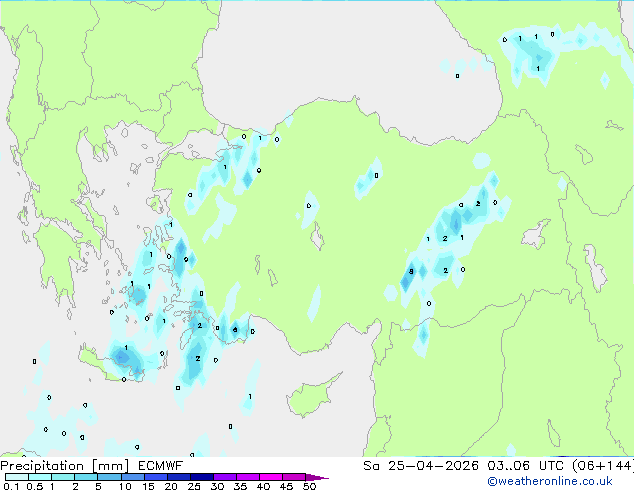Click the legend swatch between 35 and 40
The width and height of the screenshot is (634, 490).
[247, 477]
